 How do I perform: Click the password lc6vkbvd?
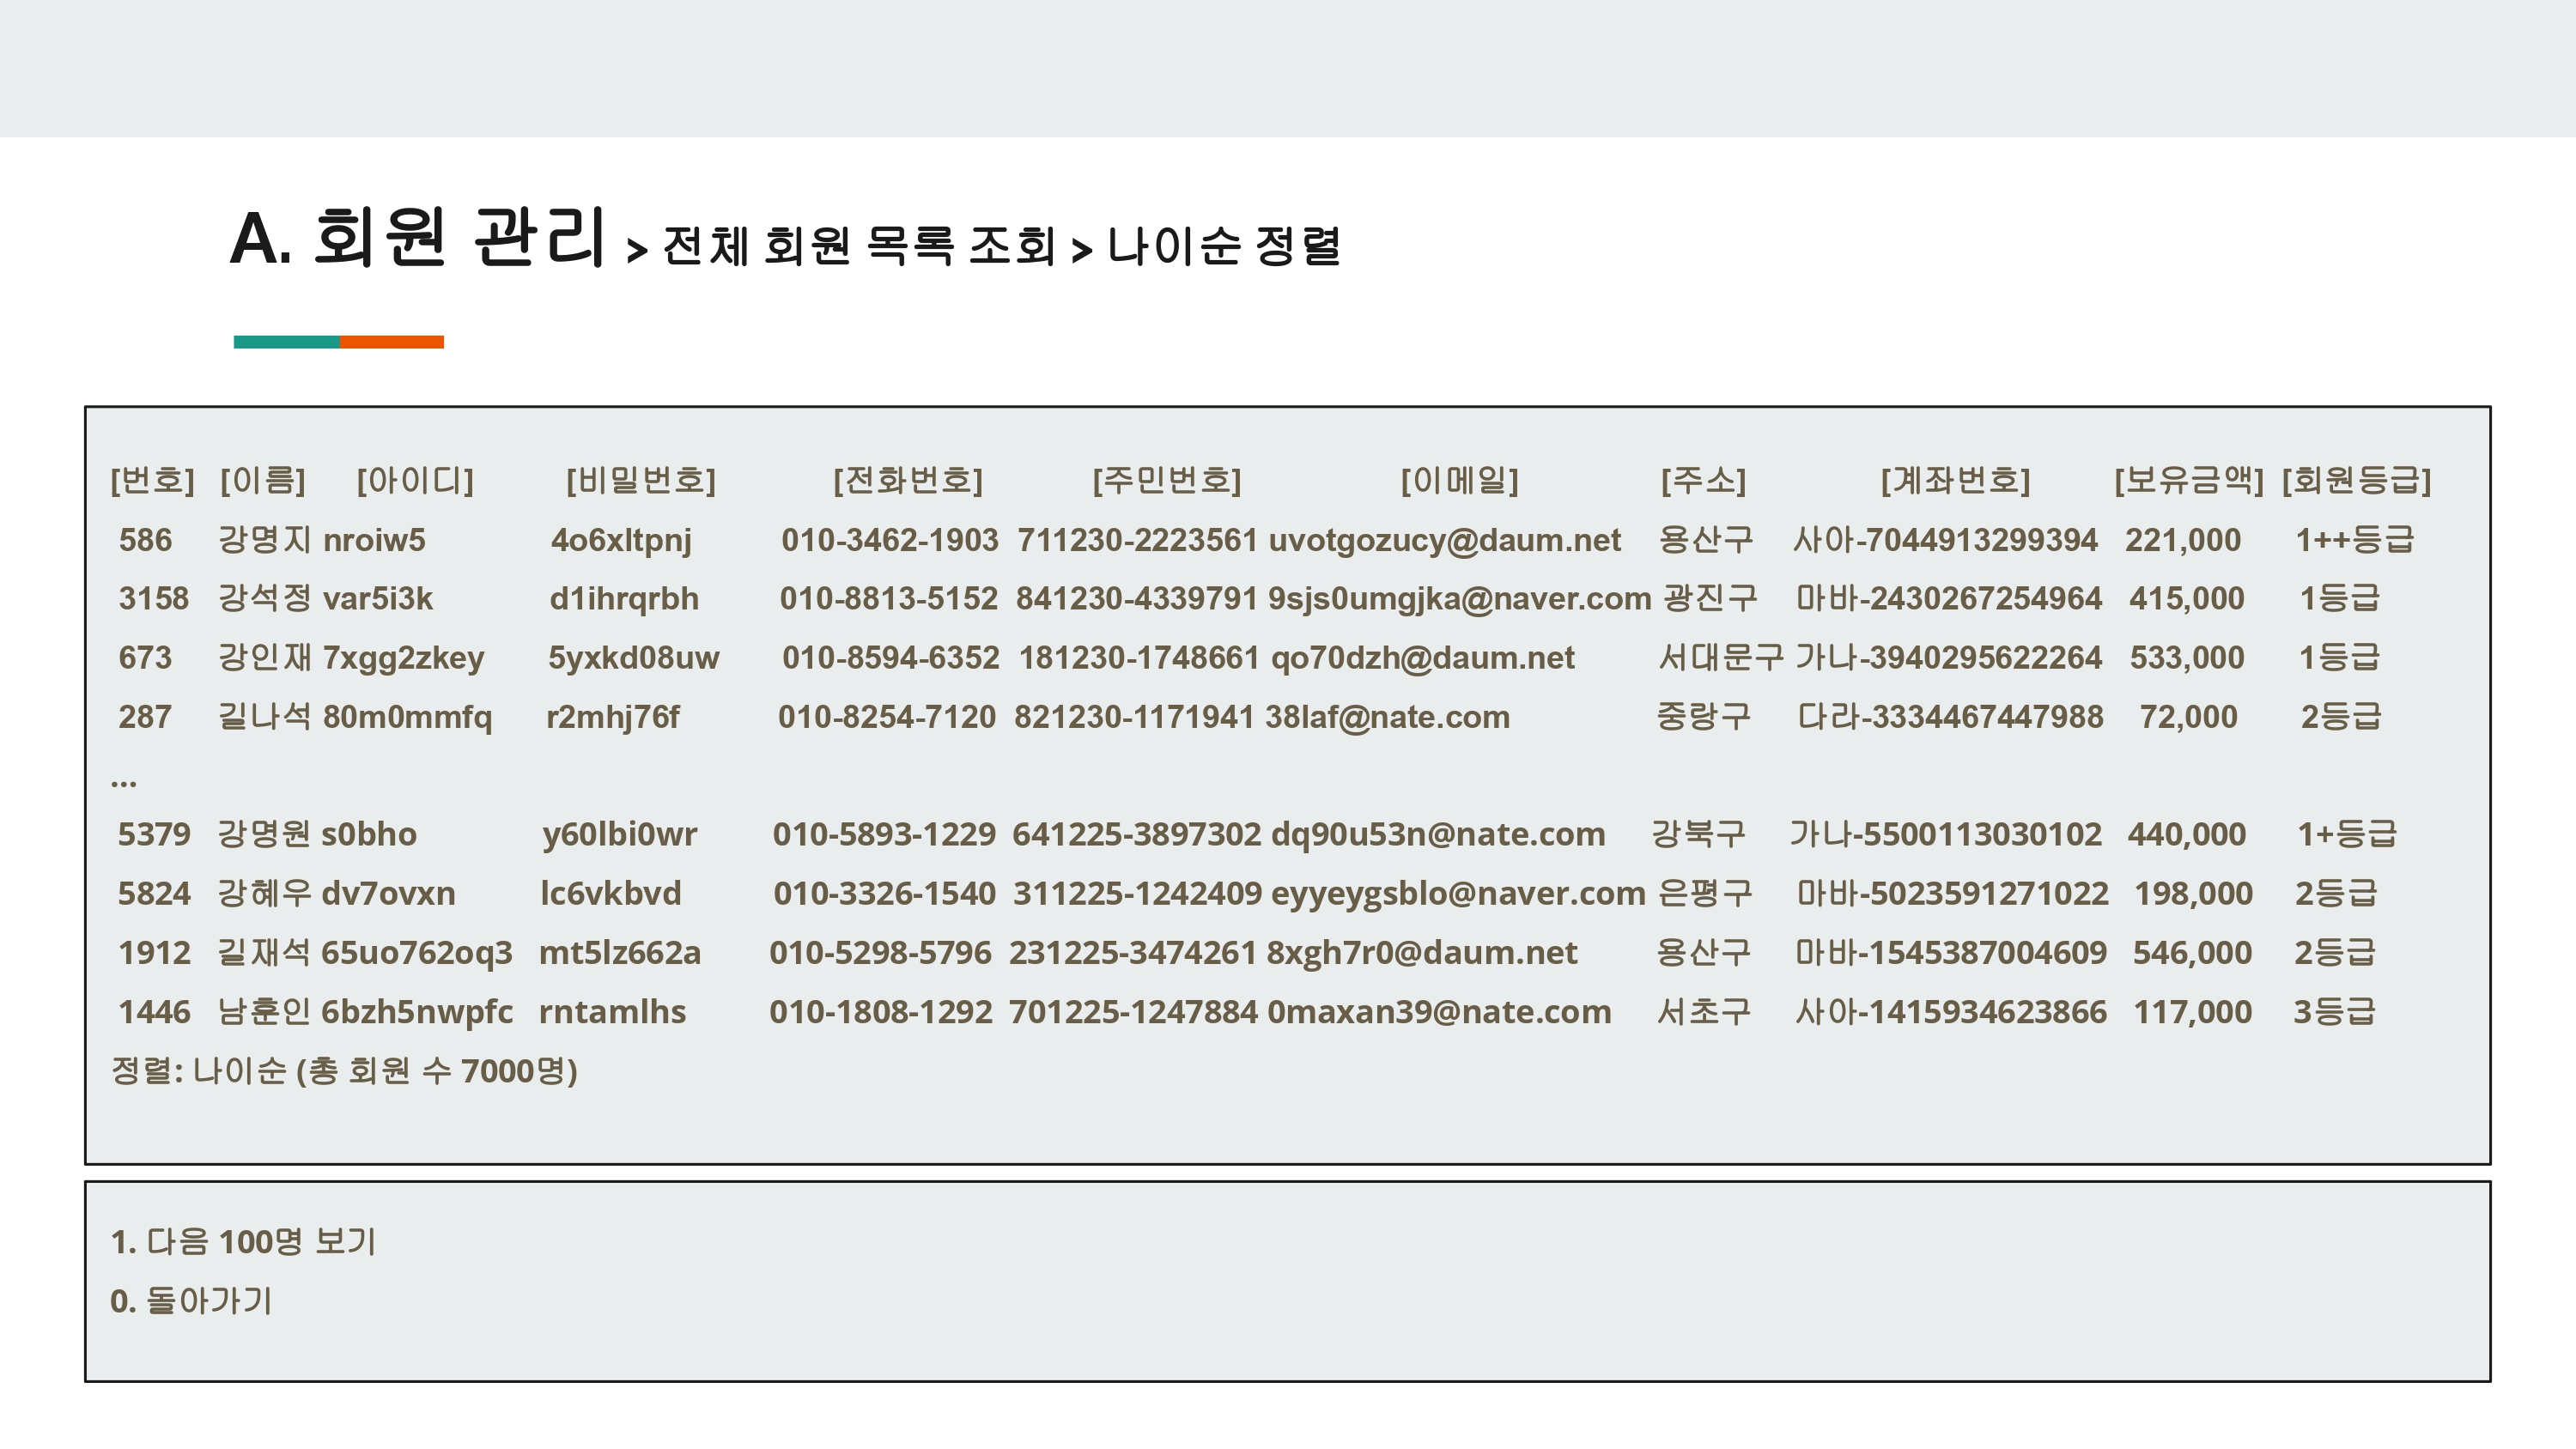pos(610,893)
